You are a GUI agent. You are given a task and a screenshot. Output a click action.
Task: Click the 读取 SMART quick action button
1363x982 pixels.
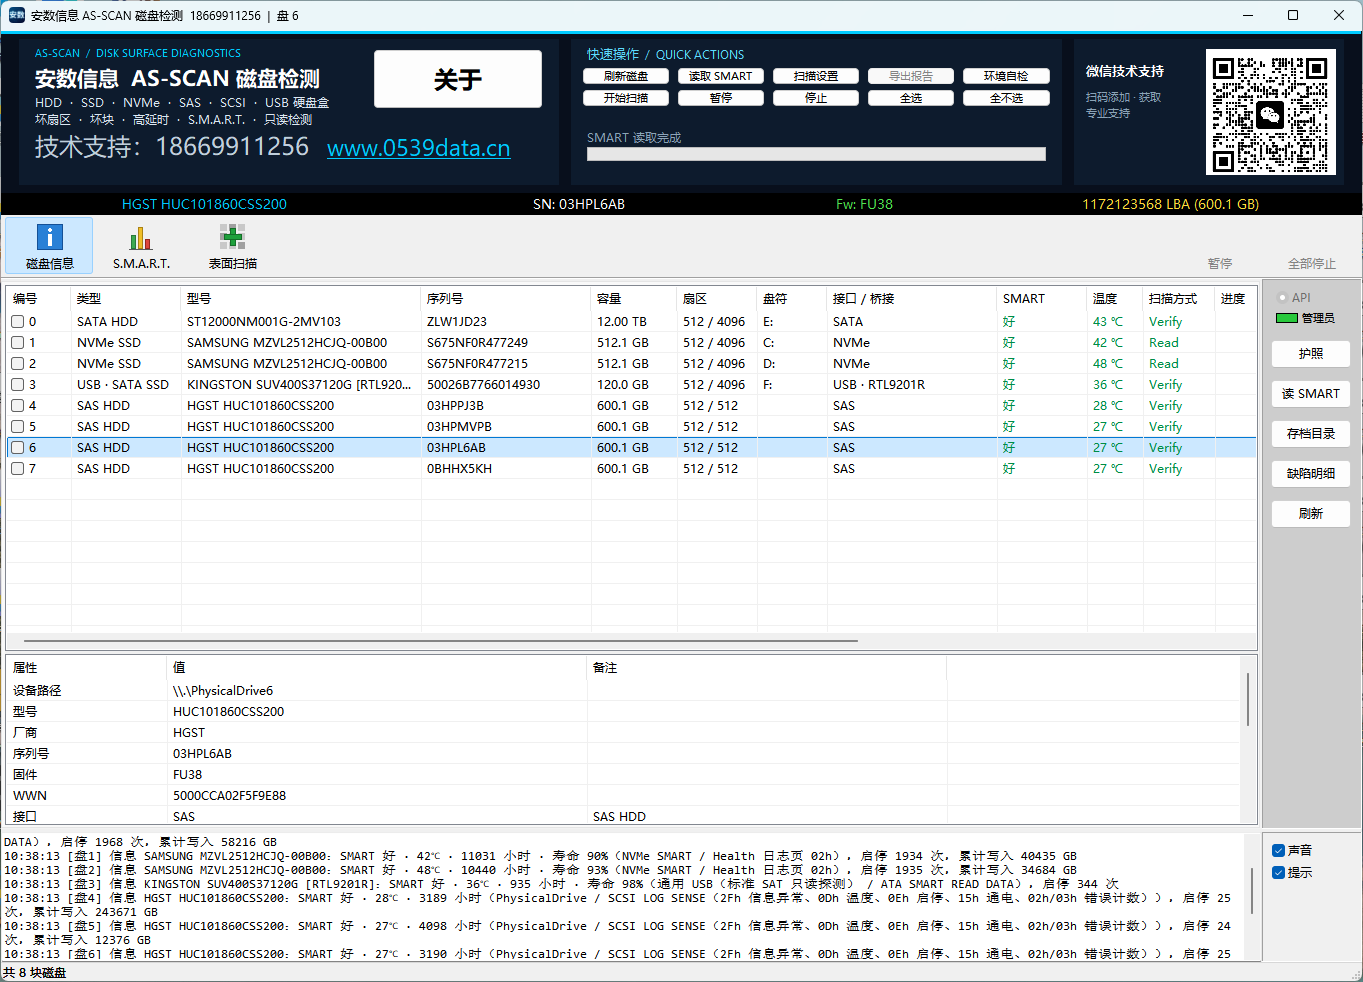coord(721,76)
